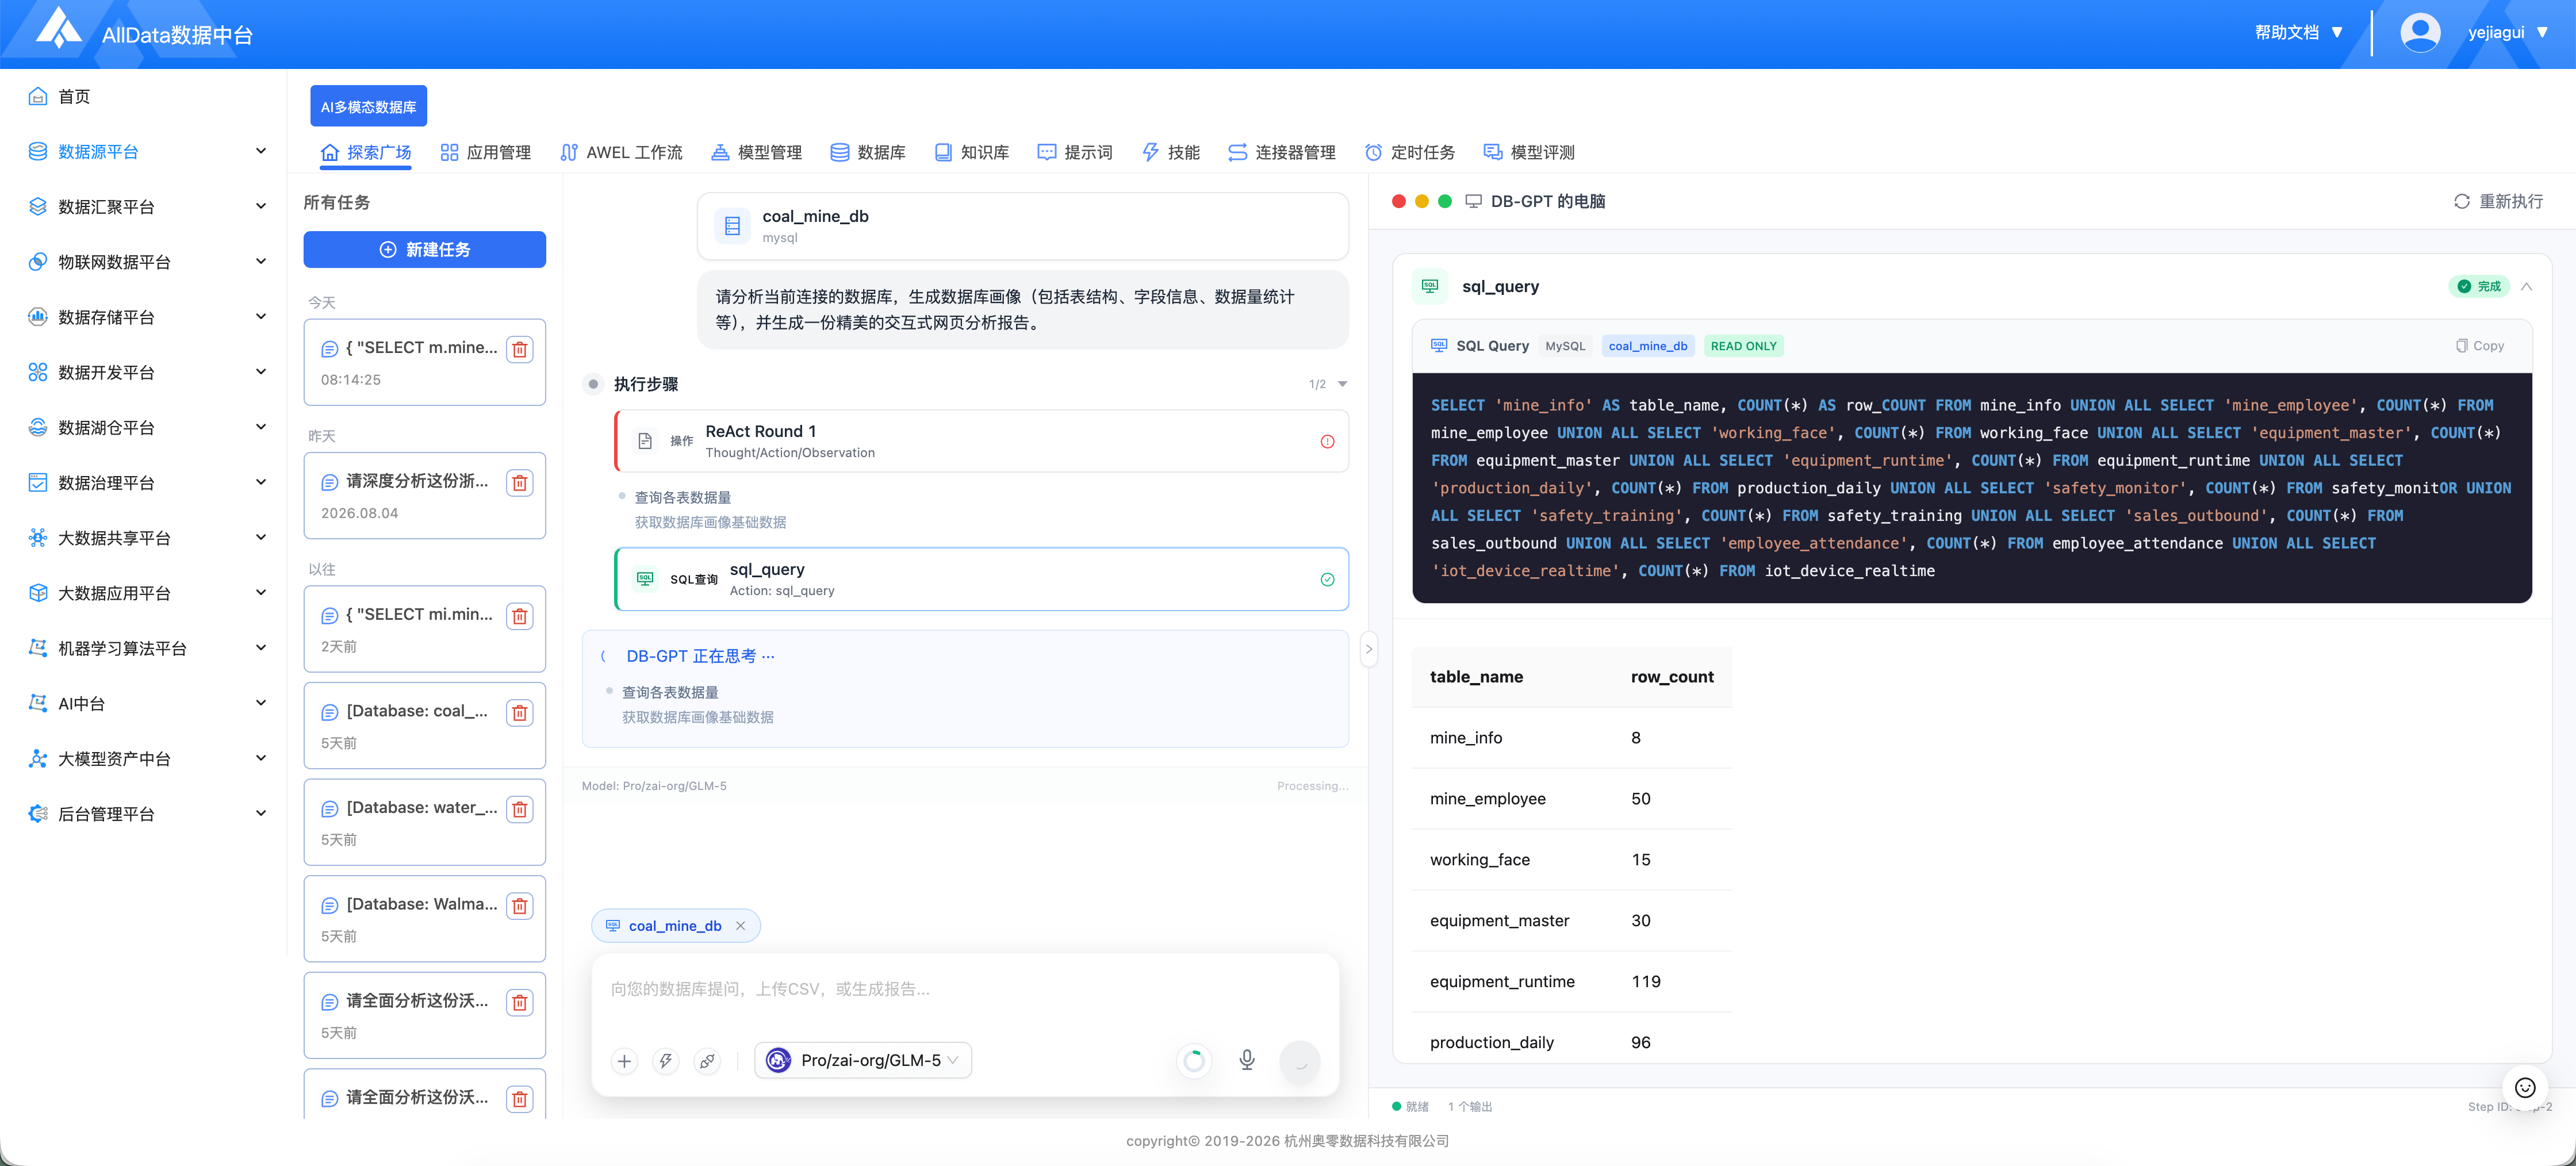Click the READ ONLY badge
The image size is (2576, 1166).
pyautogui.click(x=1743, y=346)
